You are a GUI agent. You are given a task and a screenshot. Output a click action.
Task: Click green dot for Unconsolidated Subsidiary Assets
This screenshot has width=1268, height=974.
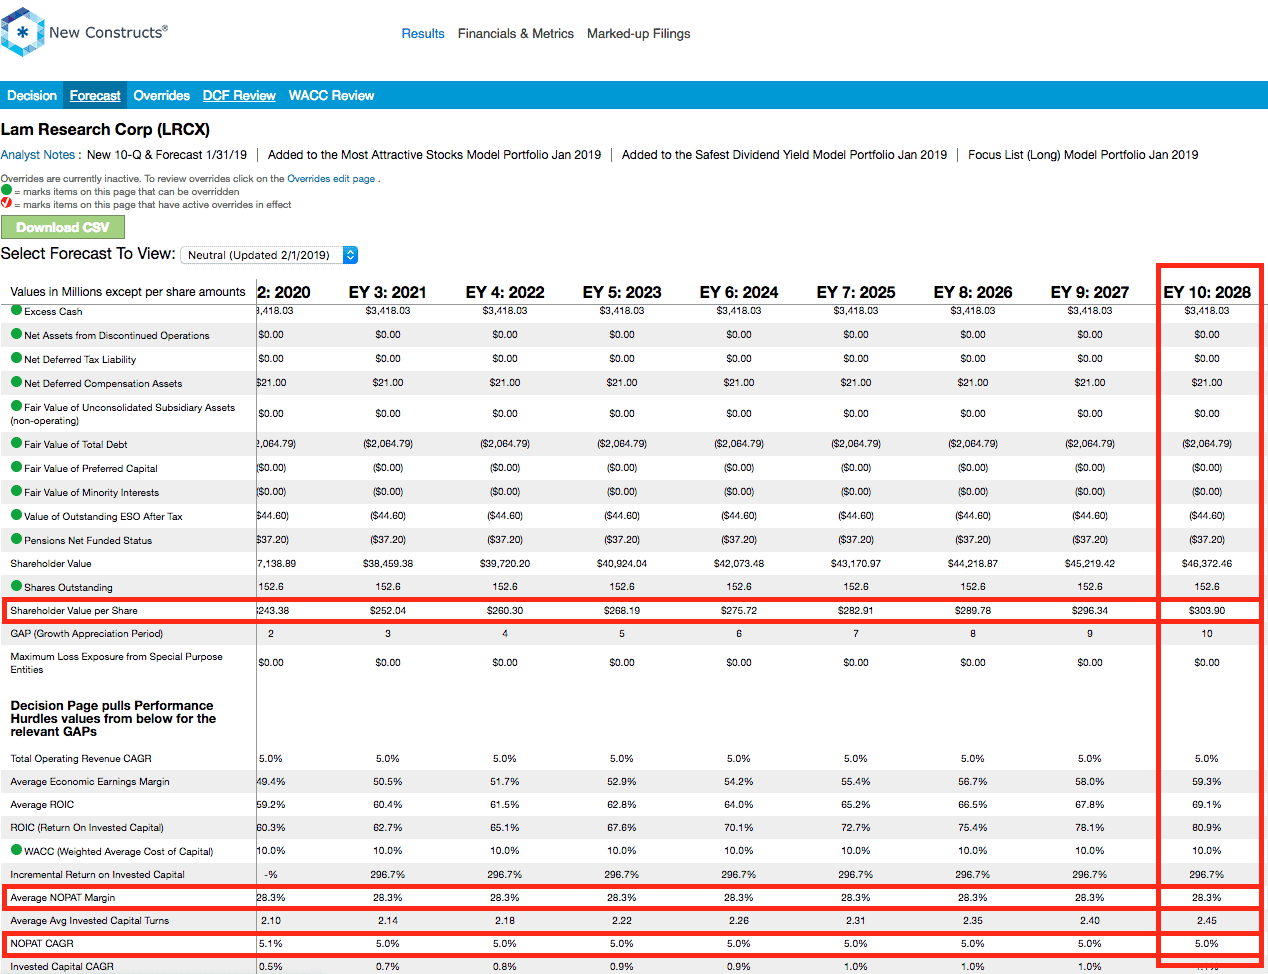pyautogui.click(x=16, y=406)
